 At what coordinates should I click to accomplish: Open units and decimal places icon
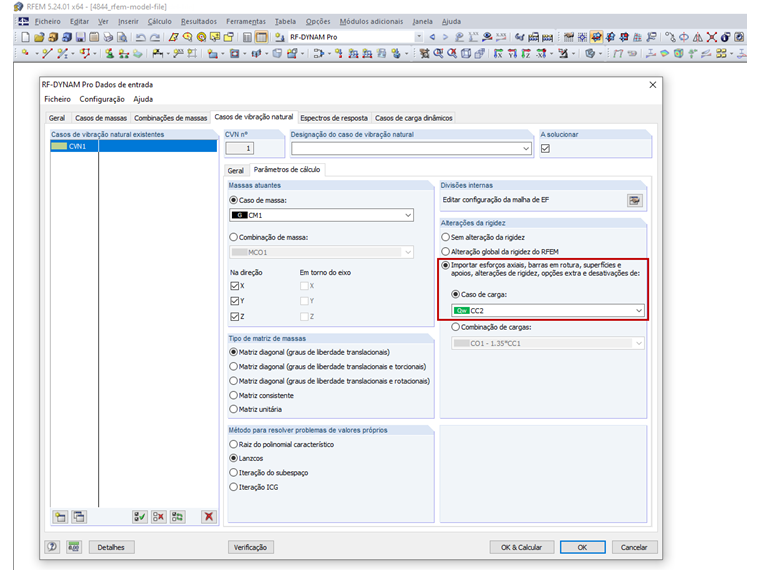click(74, 547)
